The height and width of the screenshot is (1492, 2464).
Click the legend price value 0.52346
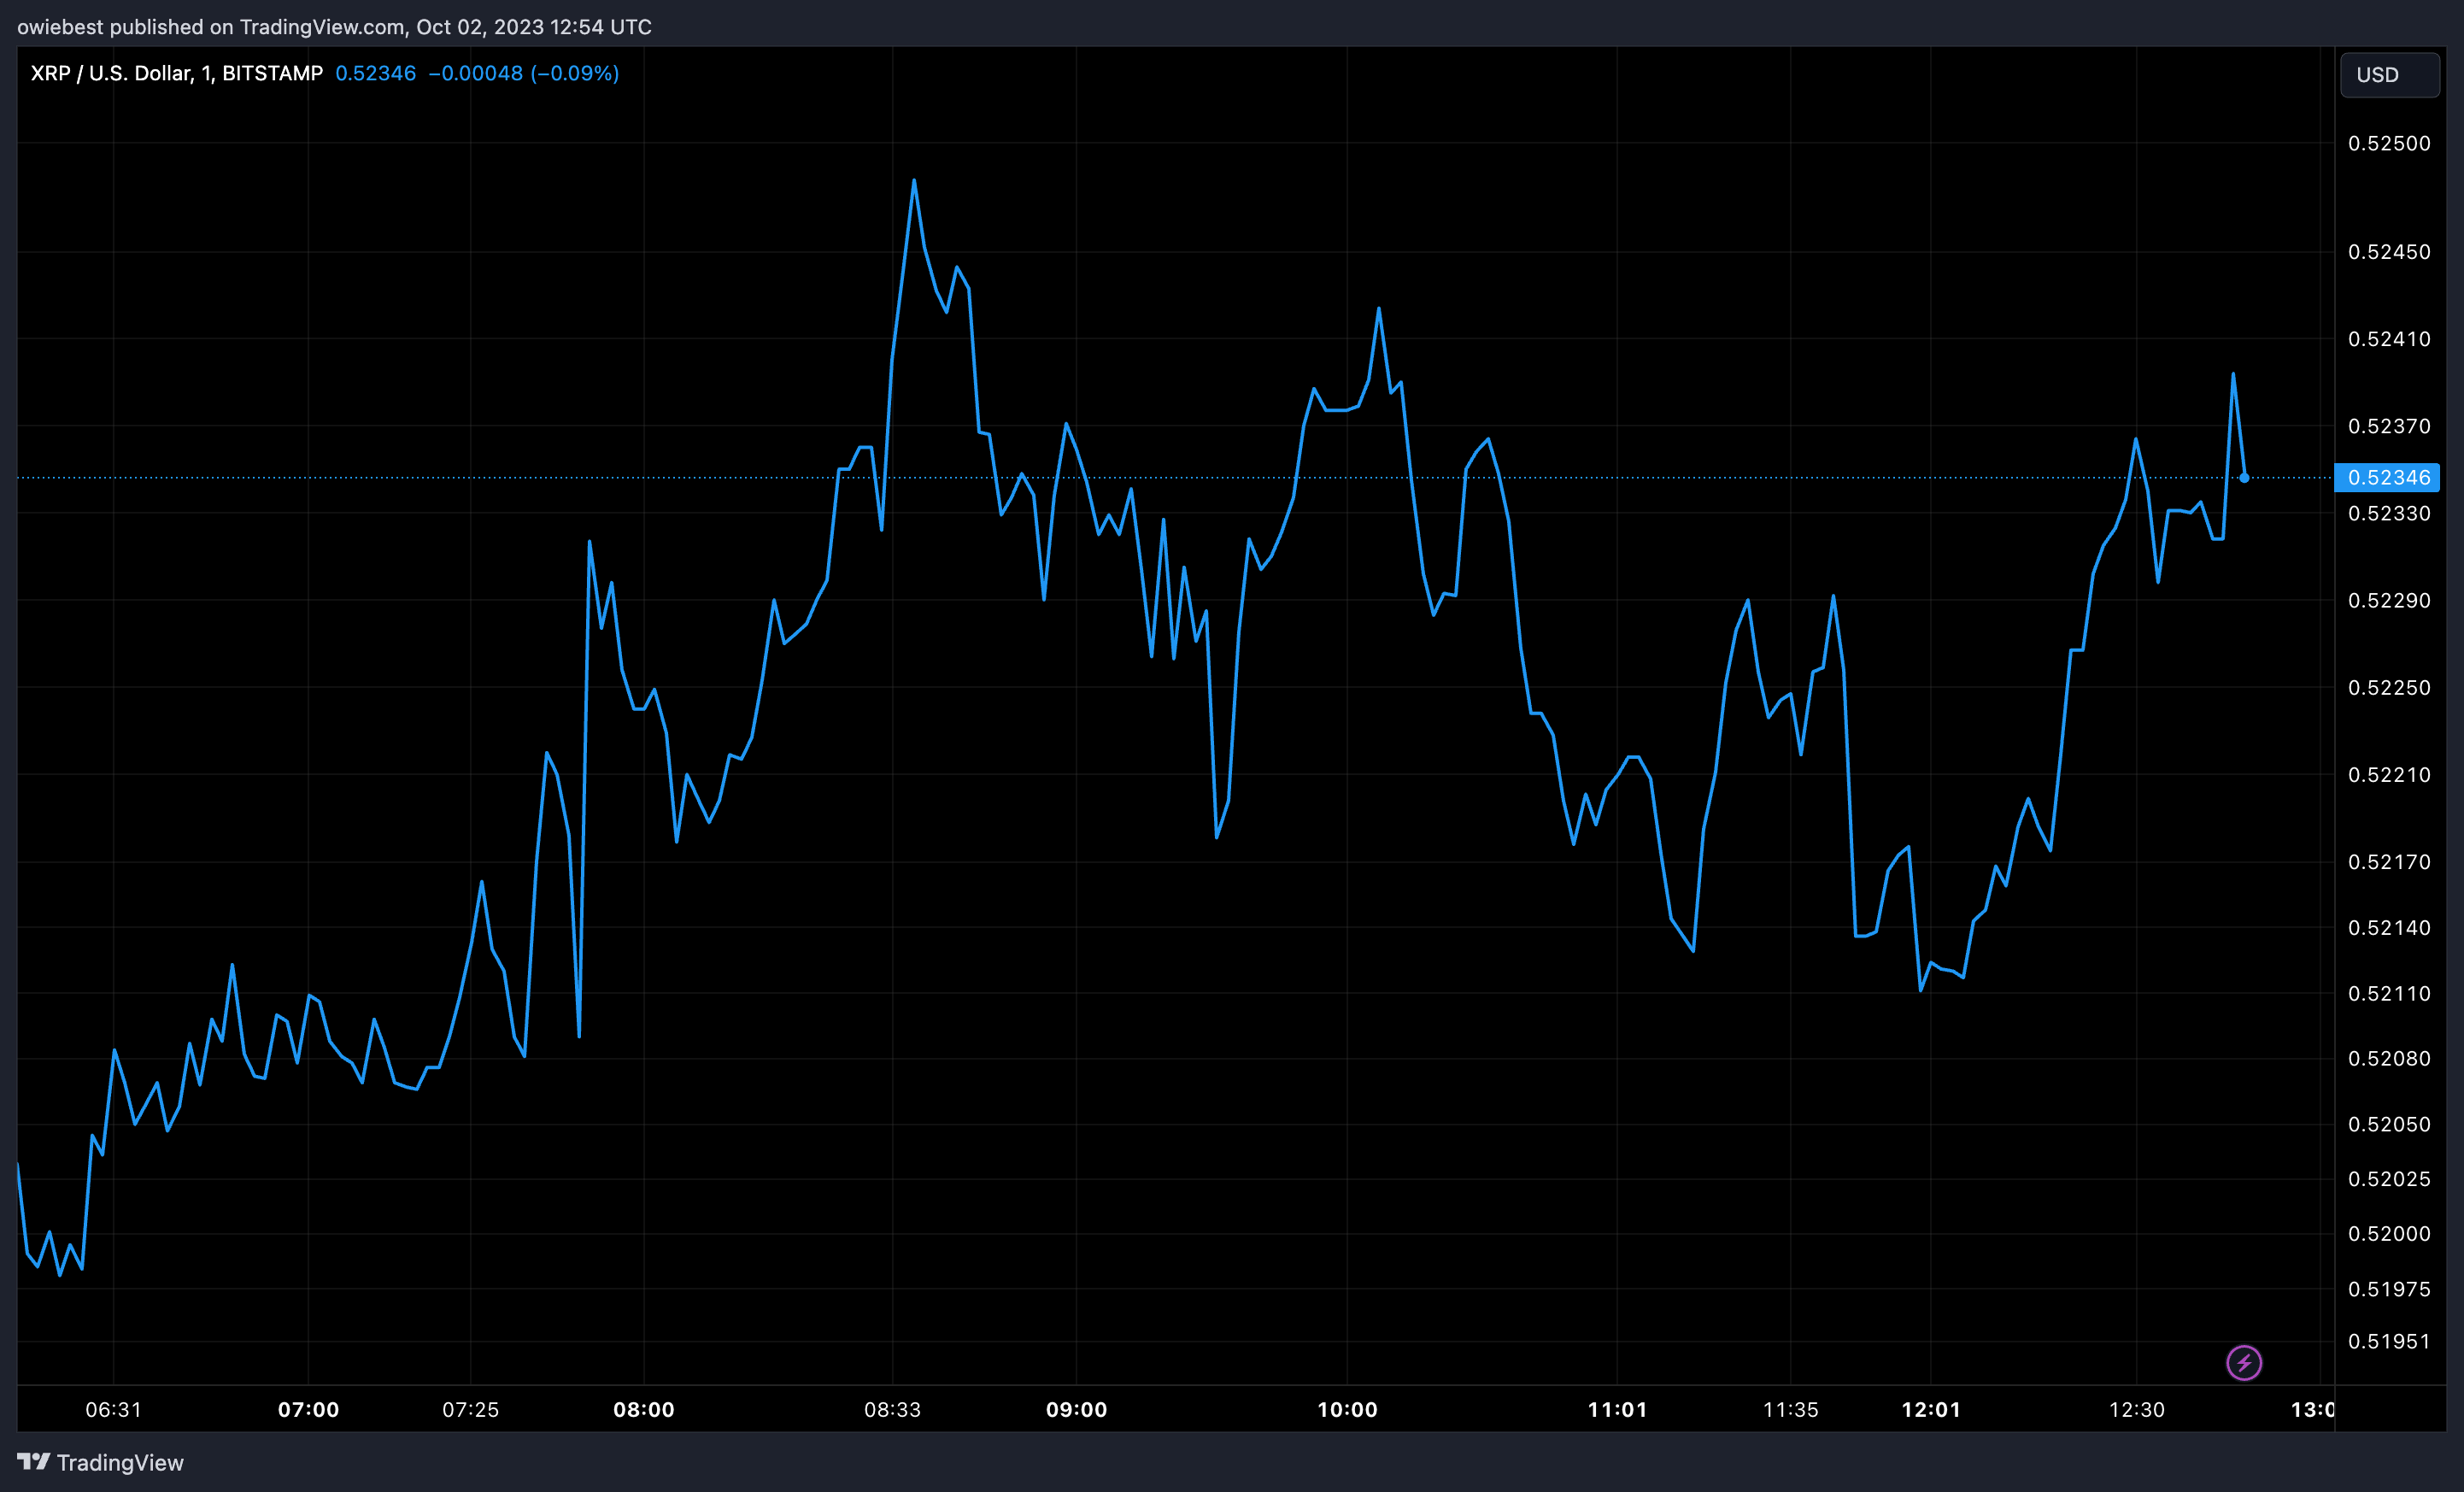(375, 73)
